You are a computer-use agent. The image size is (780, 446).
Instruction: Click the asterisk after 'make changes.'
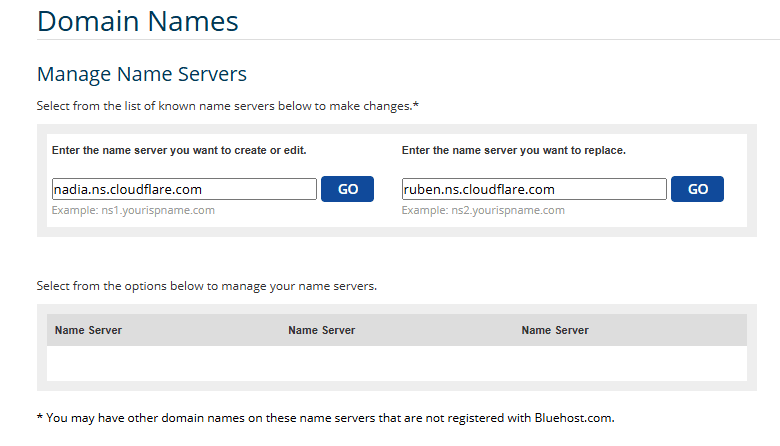coord(416,104)
